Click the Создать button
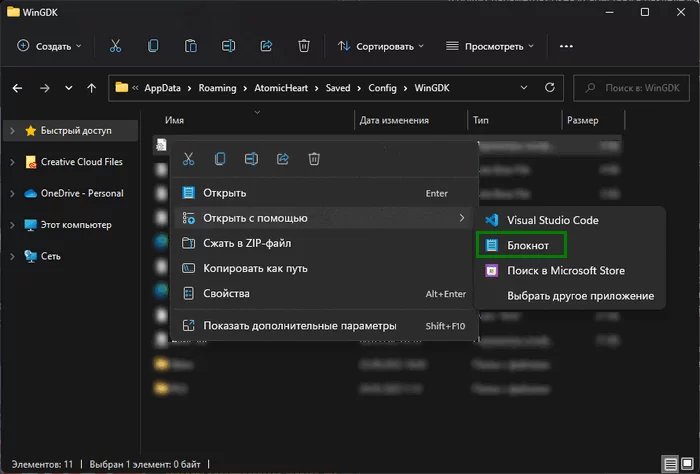The height and width of the screenshot is (474, 700). coord(50,46)
